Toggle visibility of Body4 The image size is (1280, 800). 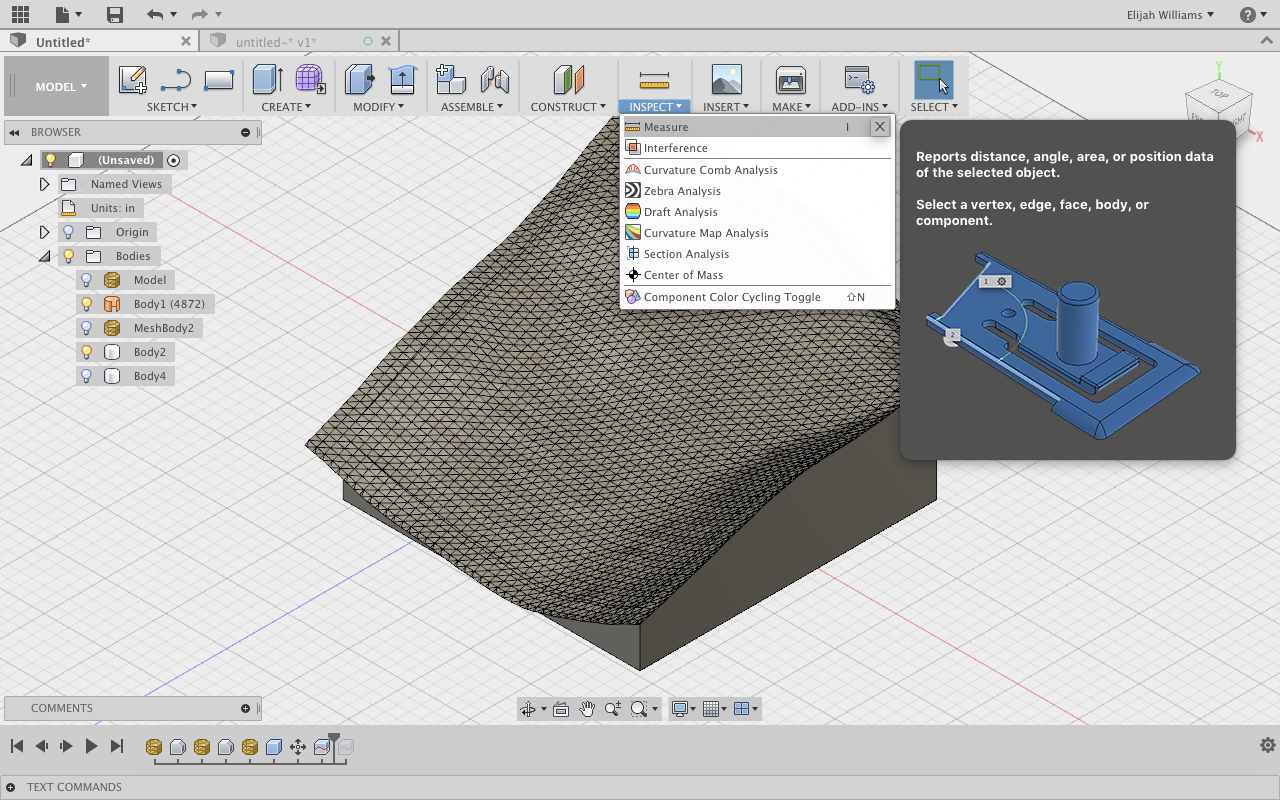[x=86, y=375]
